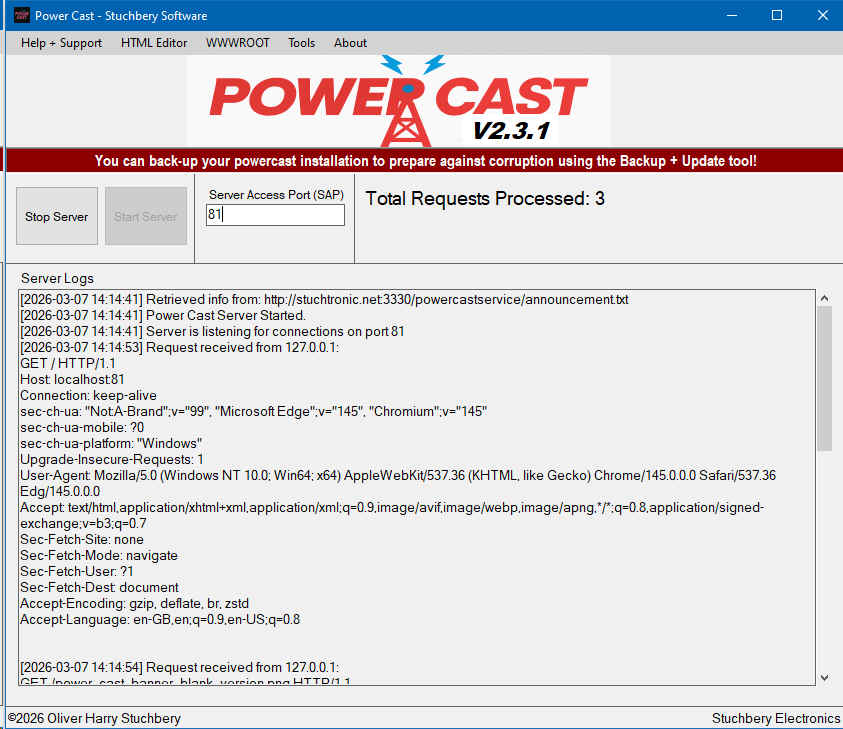Click the 'GET / HTTP/1.1' log line

click(68, 363)
